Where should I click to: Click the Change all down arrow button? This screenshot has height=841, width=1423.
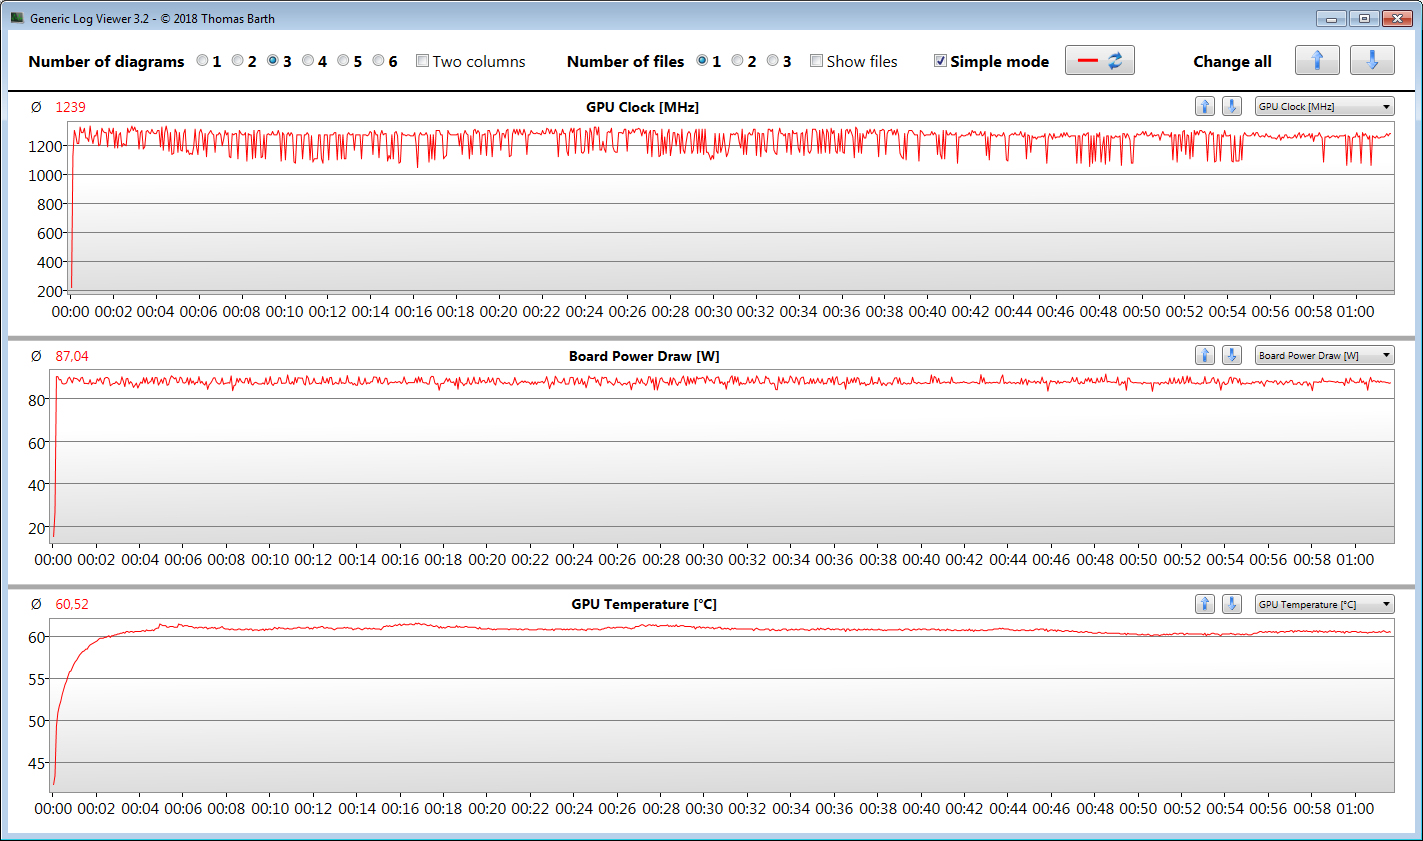coord(1372,61)
